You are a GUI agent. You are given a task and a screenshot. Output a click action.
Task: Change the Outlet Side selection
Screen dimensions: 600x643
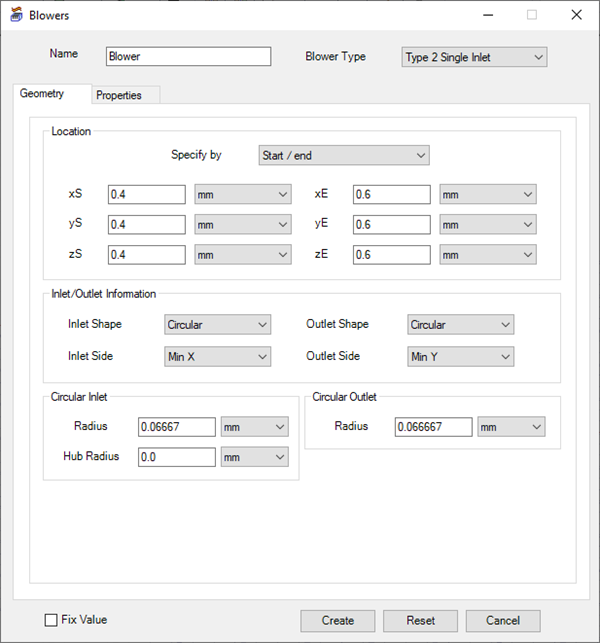(460, 357)
